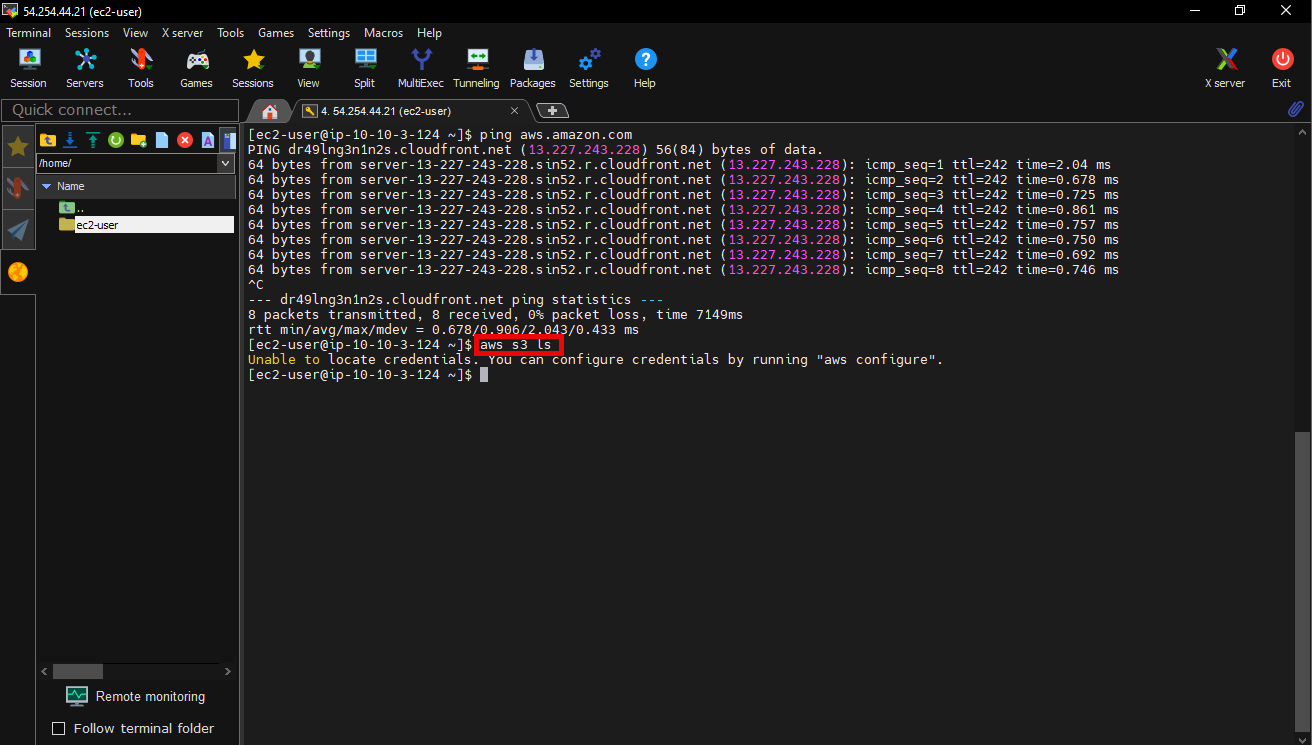This screenshot has height=745, width=1312.
Task: Close the 54.254.44.21 session tab
Action: (x=515, y=111)
